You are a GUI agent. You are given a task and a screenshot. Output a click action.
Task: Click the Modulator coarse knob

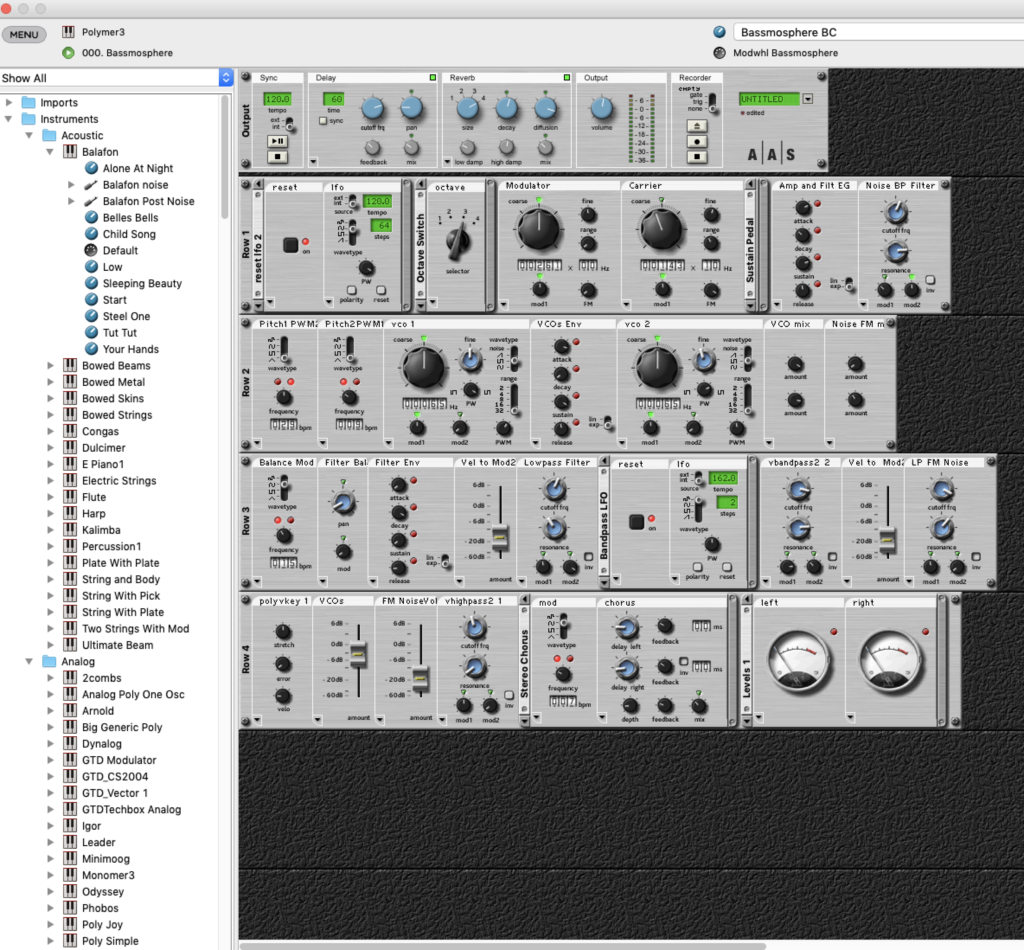[x=539, y=228]
